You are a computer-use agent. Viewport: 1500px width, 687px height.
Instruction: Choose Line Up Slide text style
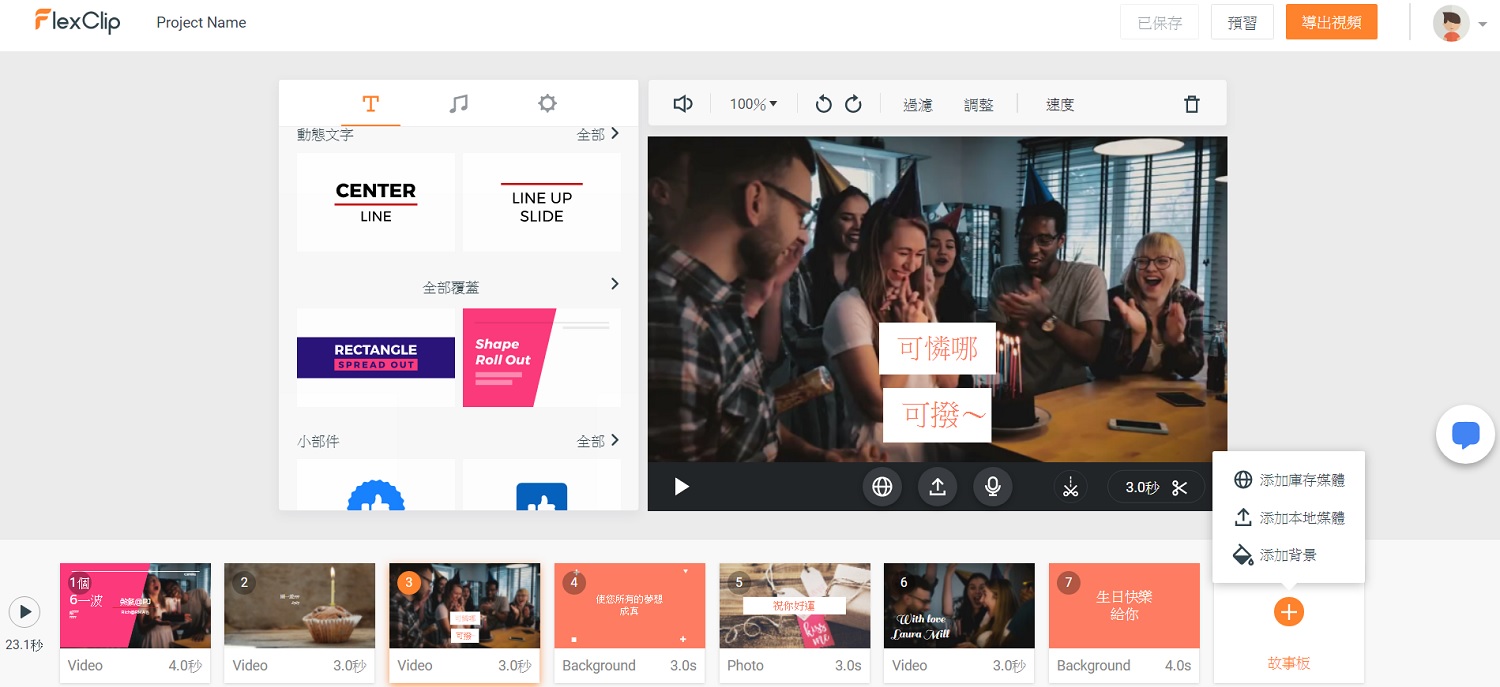click(x=542, y=202)
